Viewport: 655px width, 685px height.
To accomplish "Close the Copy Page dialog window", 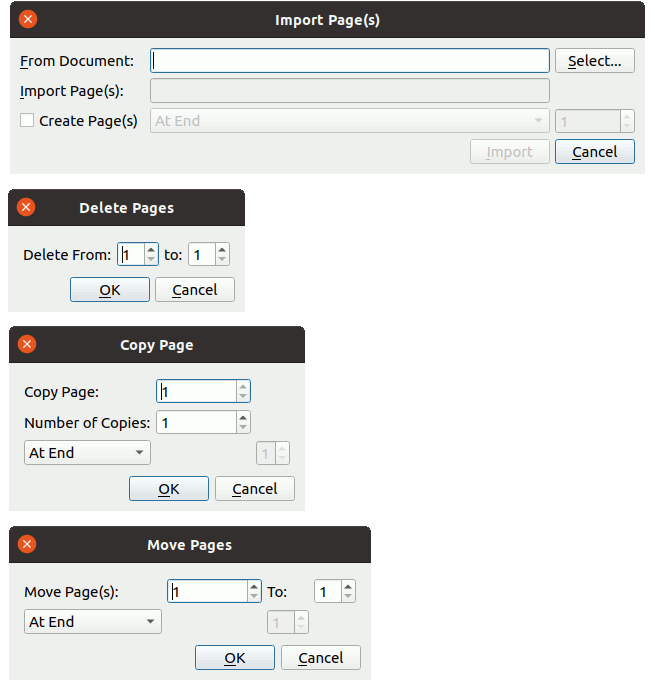I will pos(27,344).
